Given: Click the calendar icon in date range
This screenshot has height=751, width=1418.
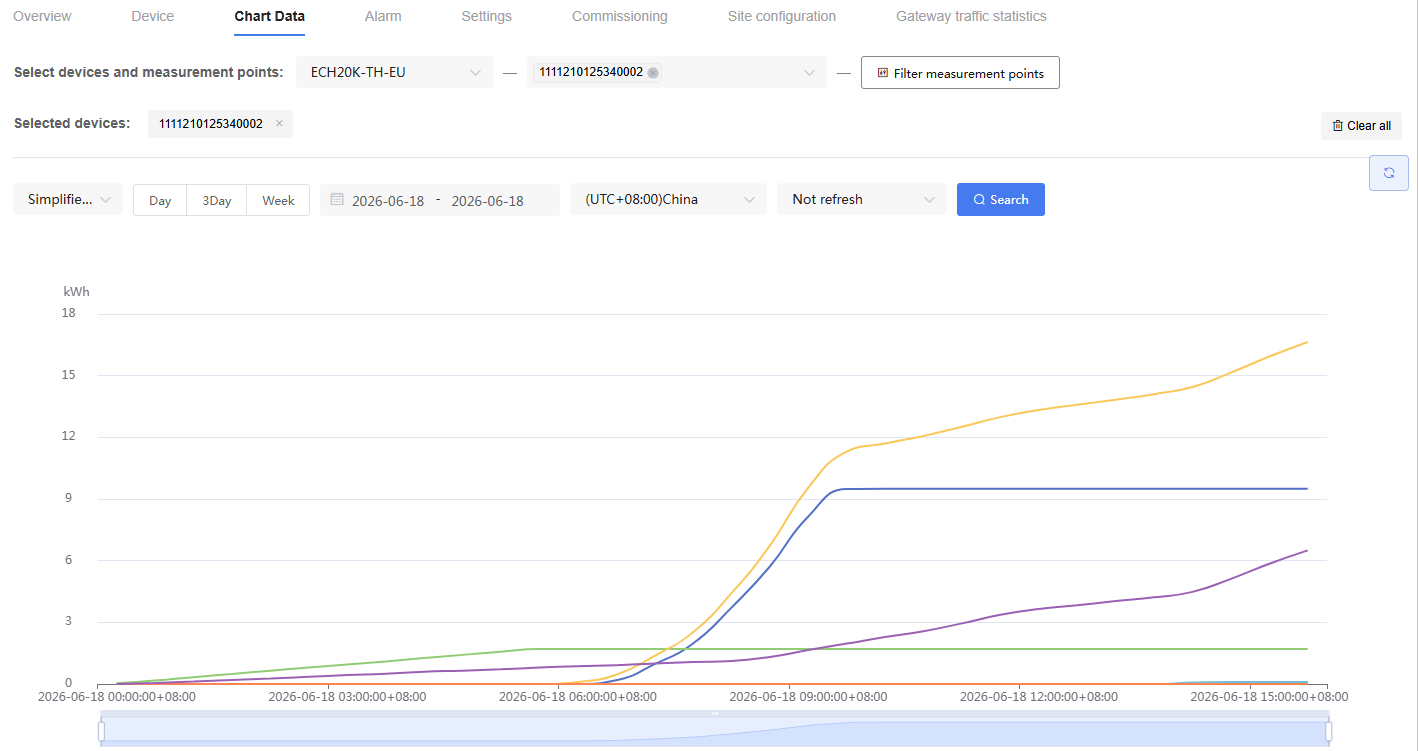Looking at the screenshot, I should pos(337,199).
